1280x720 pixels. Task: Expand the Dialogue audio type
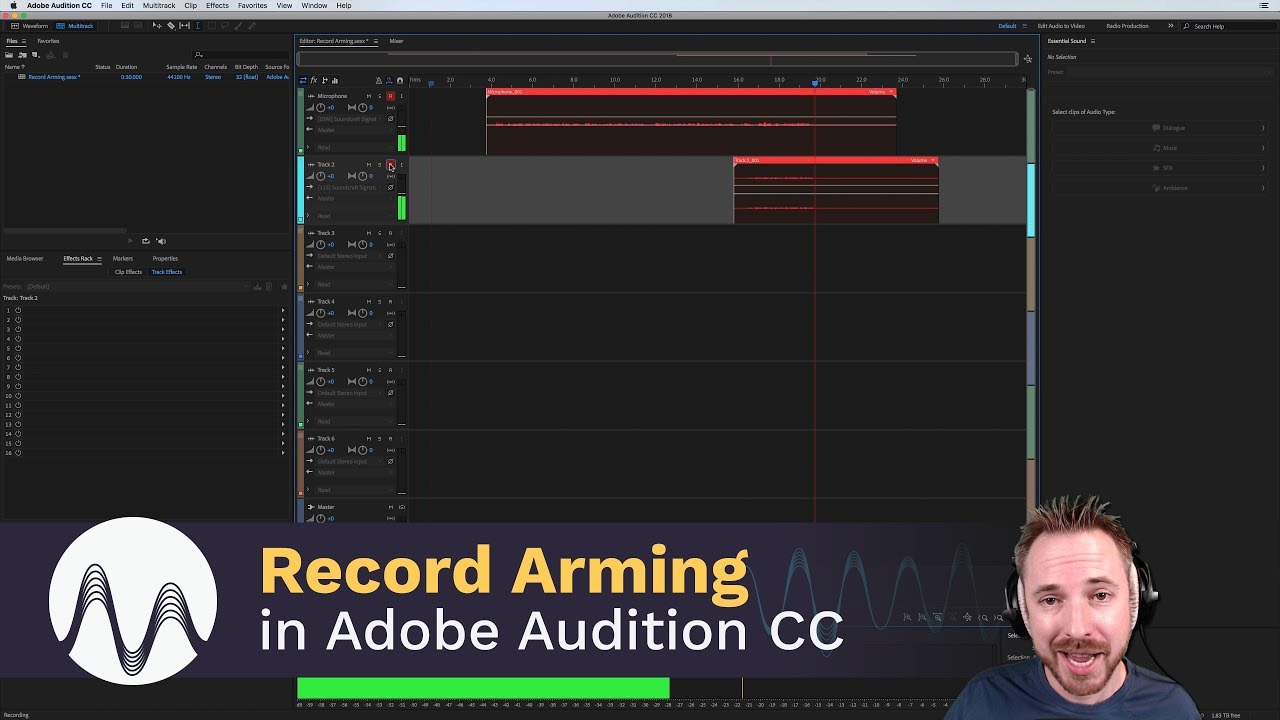point(1265,128)
